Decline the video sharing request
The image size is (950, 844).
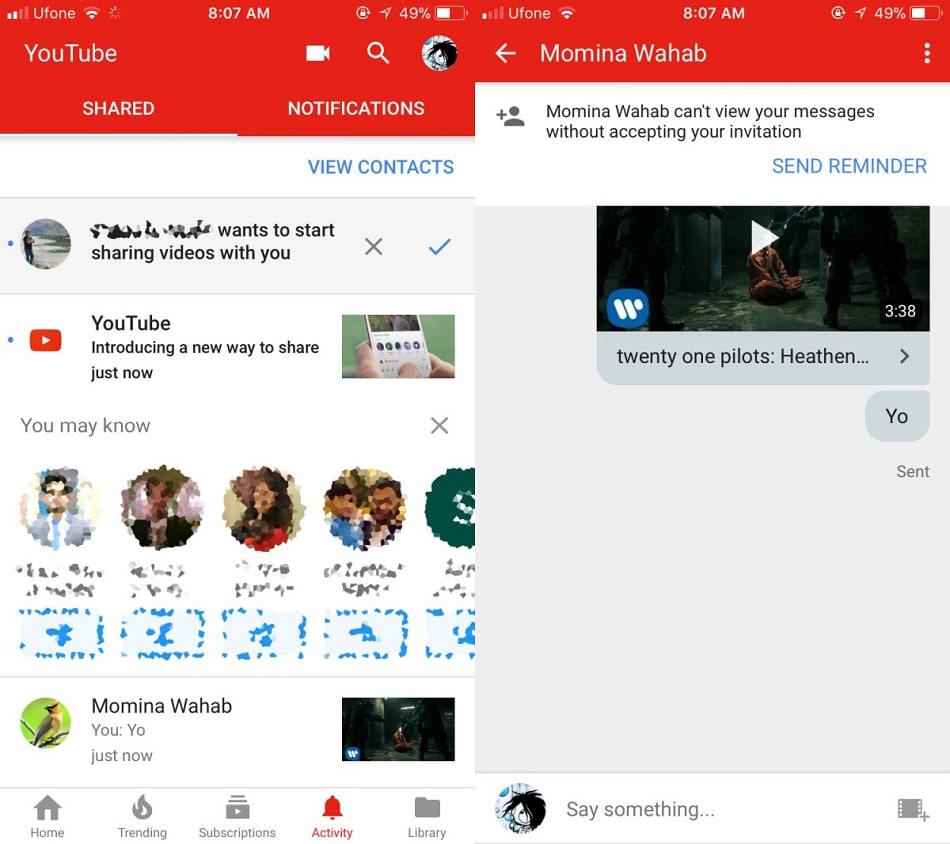tap(373, 246)
